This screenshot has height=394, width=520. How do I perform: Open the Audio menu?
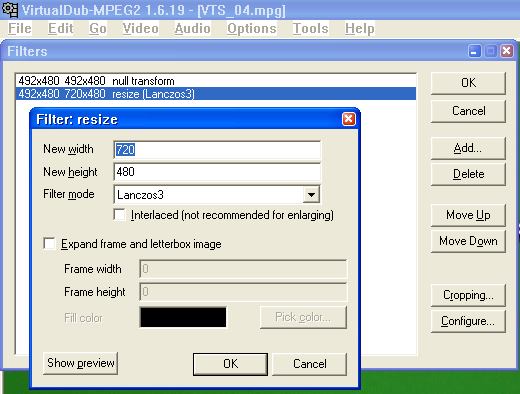click(192, 28)
